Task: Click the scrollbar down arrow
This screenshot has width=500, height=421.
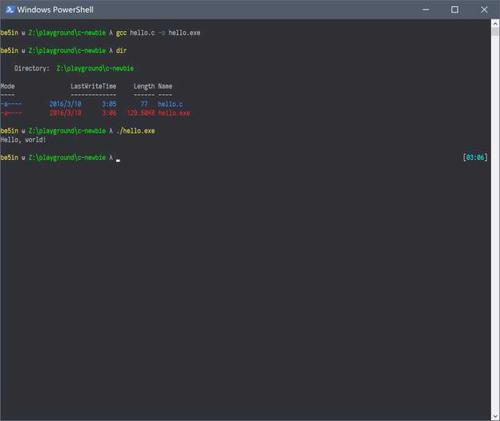Action: [x=495, y=416]
